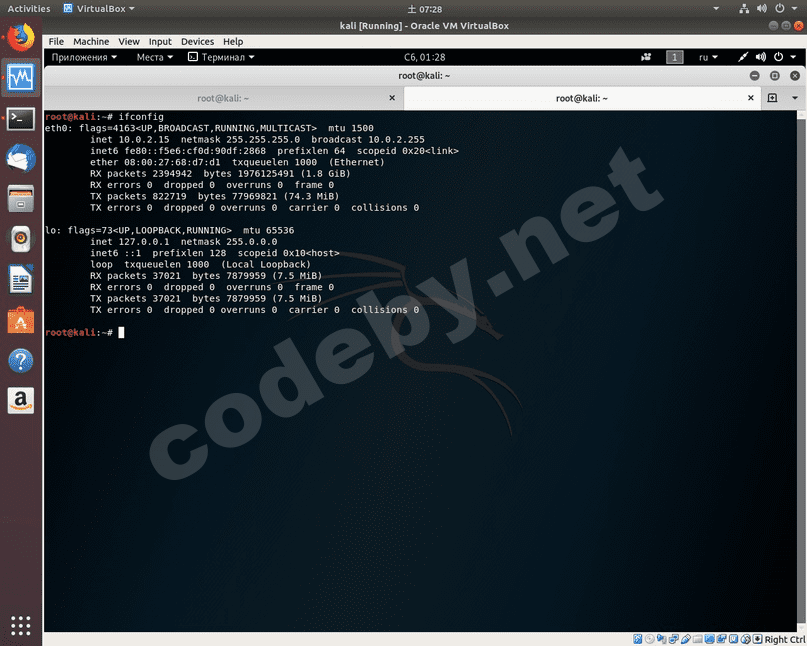Click Ubuntu top bar volume icon
This screenshot has height=646, width=807.
(762, 9)
